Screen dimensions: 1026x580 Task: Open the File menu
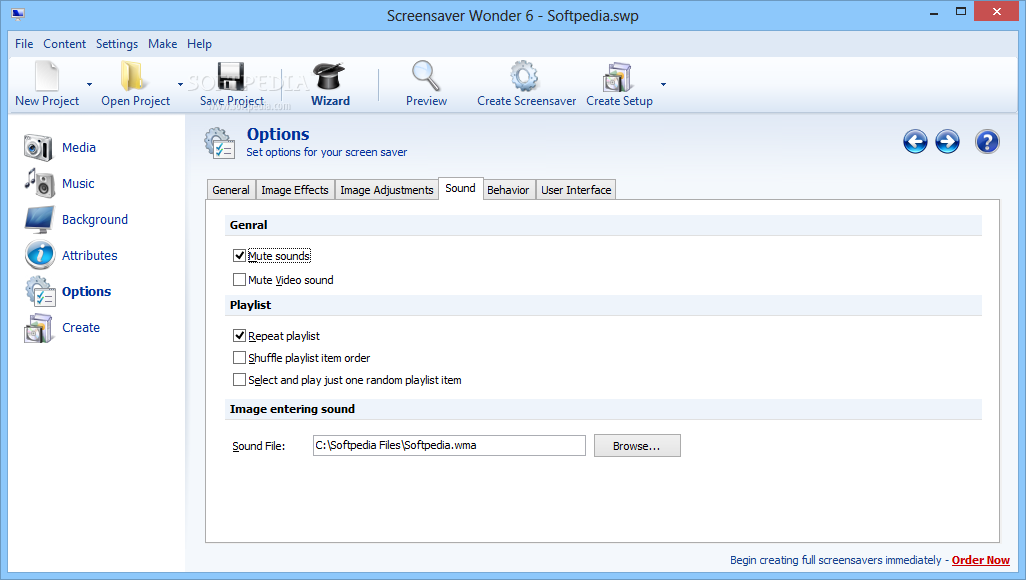[24, 44]
